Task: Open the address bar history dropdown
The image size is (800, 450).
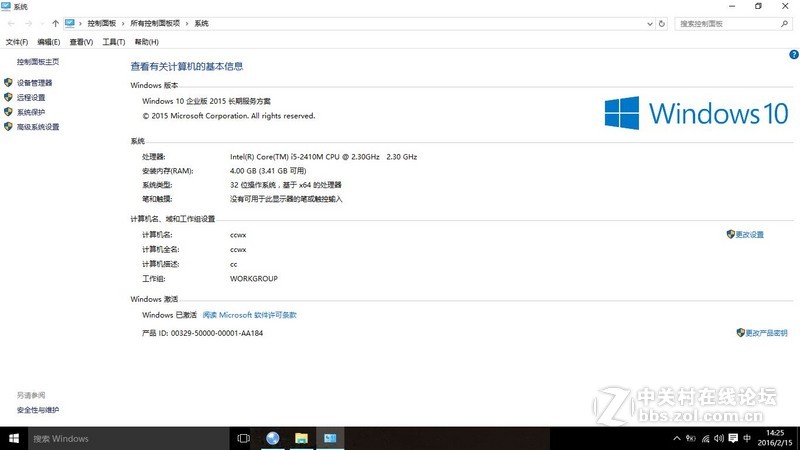Action: tap(649, 23)
